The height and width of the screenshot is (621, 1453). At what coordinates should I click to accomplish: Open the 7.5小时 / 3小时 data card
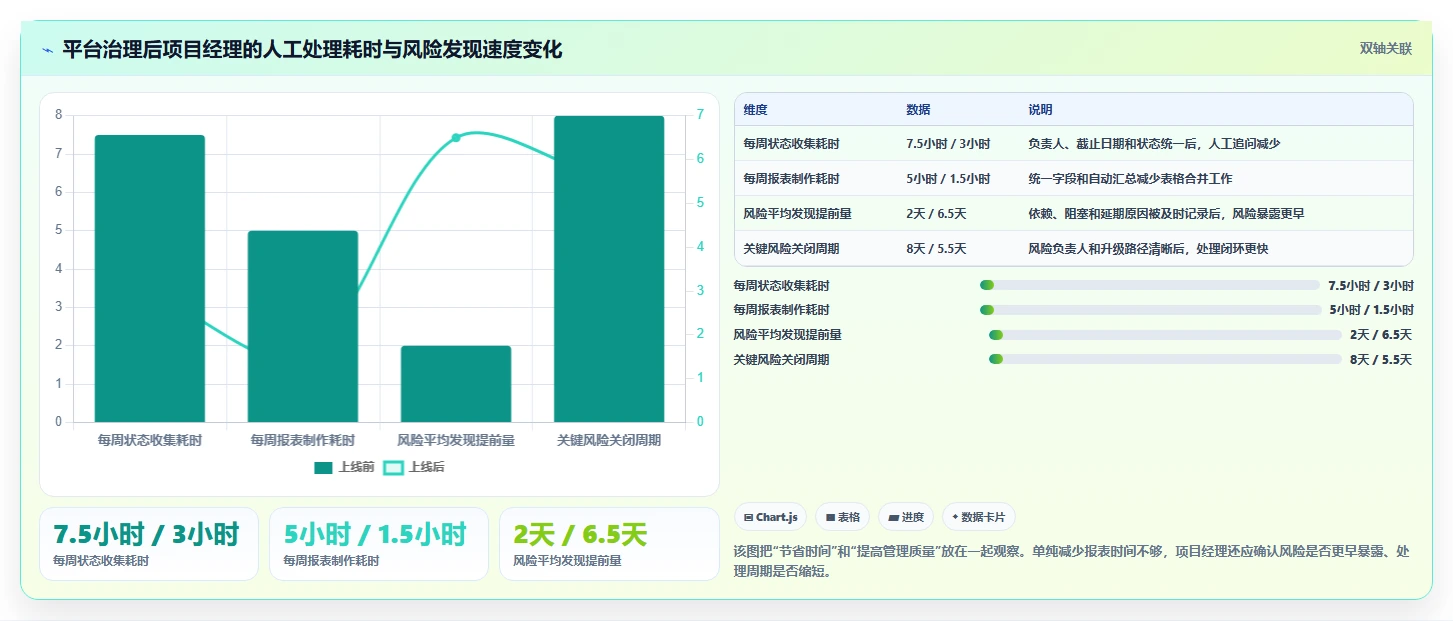149,544
